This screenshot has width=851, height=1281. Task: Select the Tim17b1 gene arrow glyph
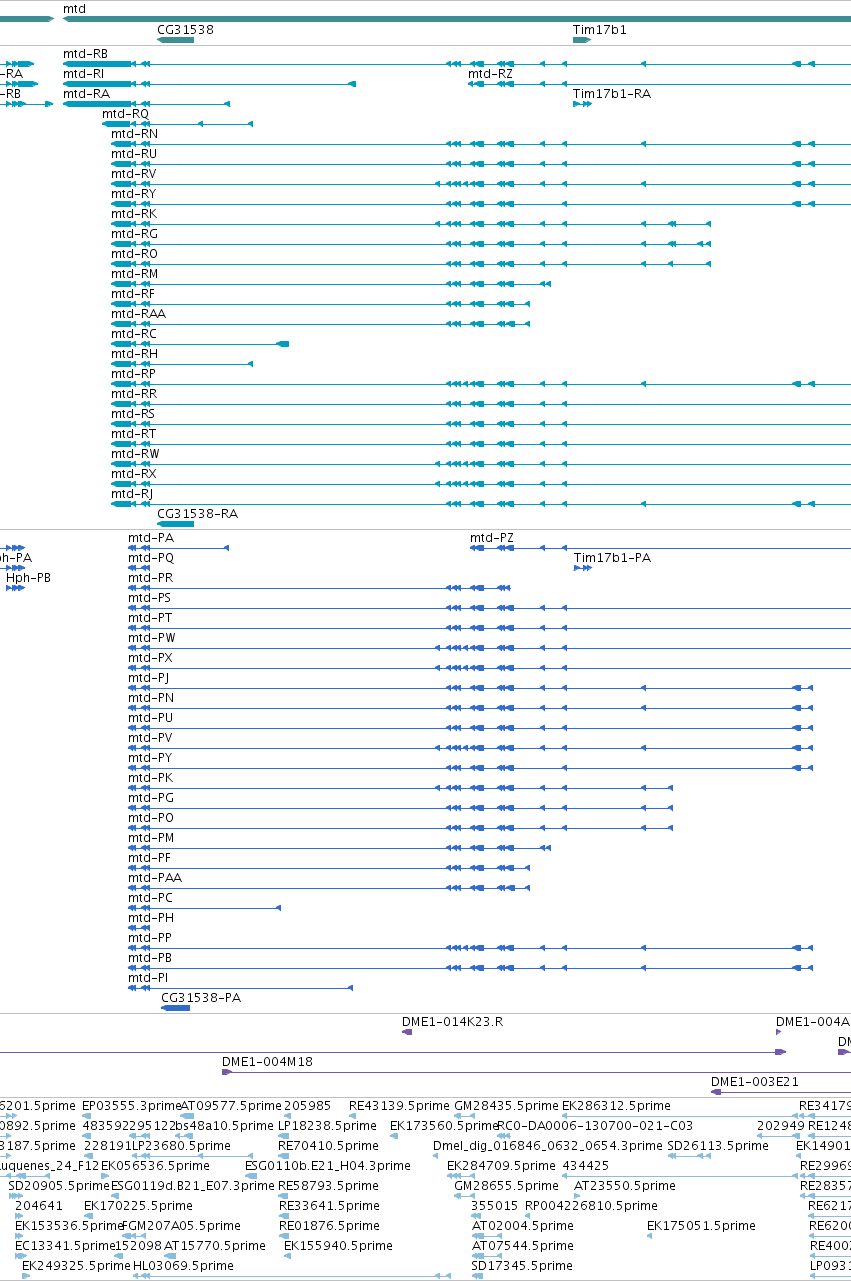pyautogui.click(x=583, y=40)
